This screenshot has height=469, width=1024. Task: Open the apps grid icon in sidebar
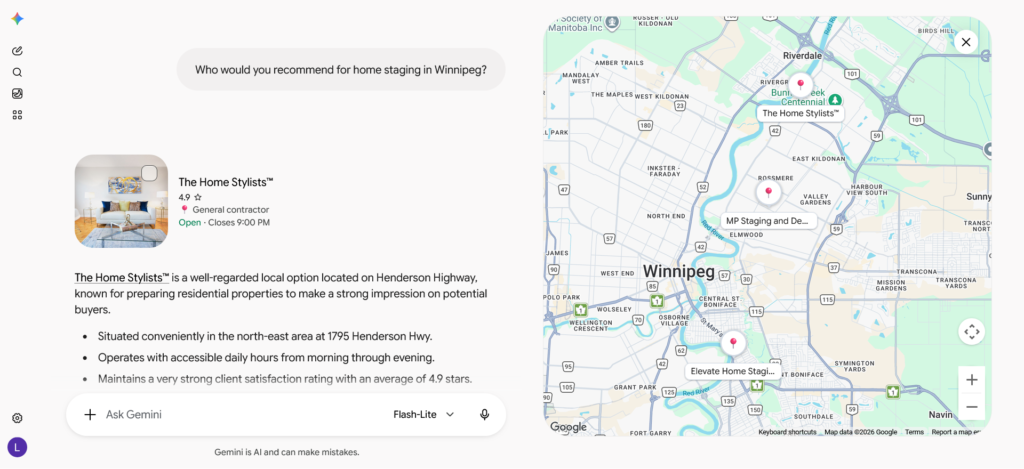(18, 115)
